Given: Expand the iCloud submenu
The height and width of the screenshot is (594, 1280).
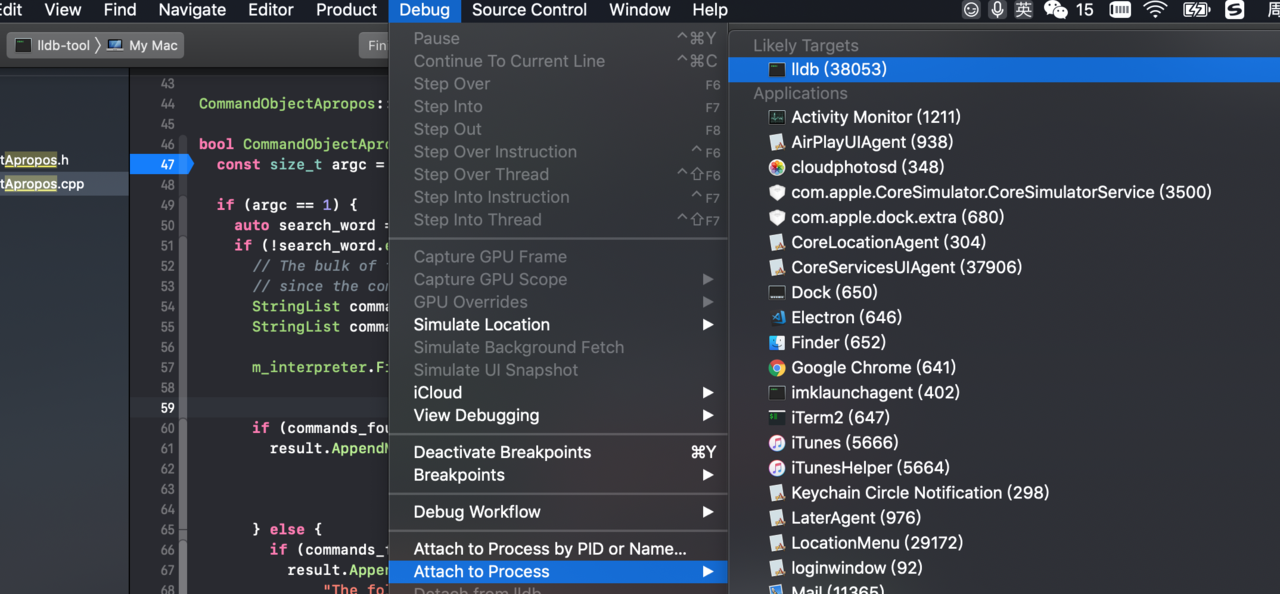Looking at the screenshot, I should click(558, 393).
